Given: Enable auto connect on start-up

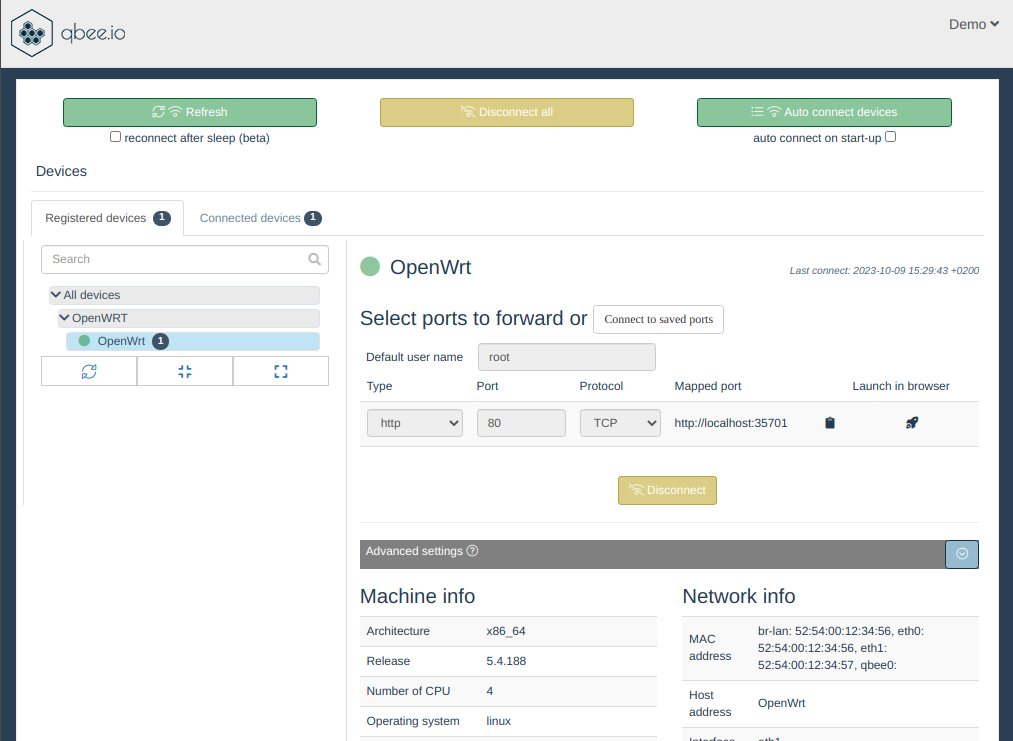Looking at the screenshot, I should point(890,137).
